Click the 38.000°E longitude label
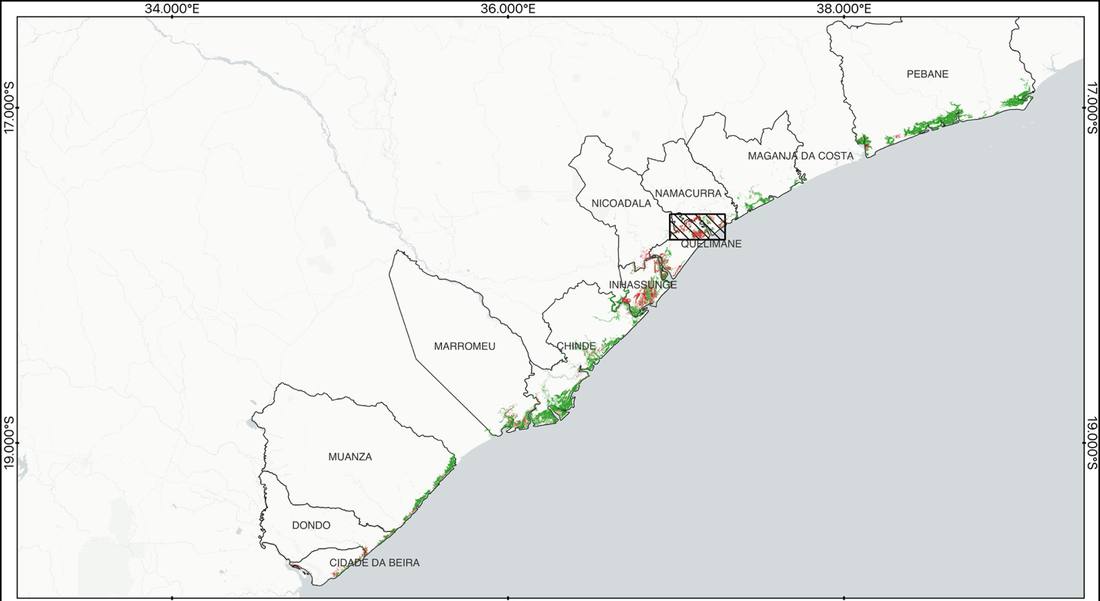Screen dimensions: 1100x601 (x=844, y=8)
